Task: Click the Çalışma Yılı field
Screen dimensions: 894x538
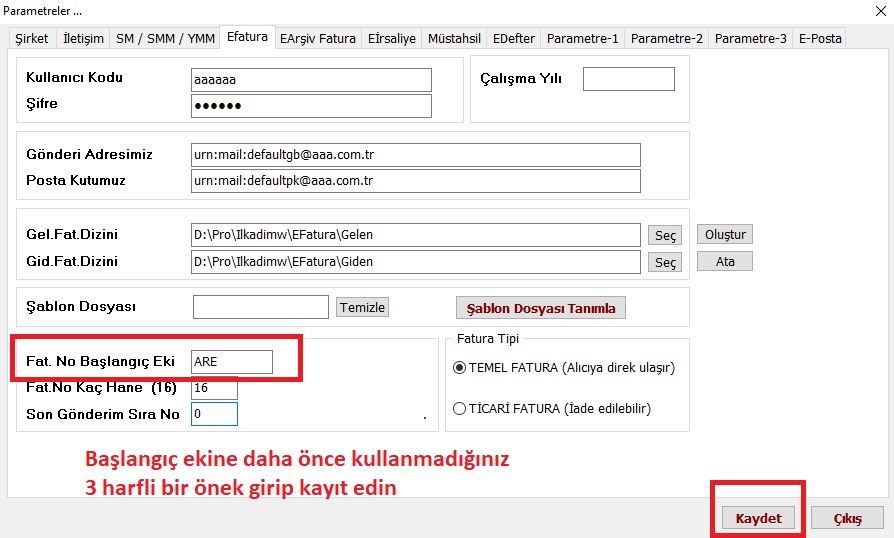Action: tap(628, 79)
